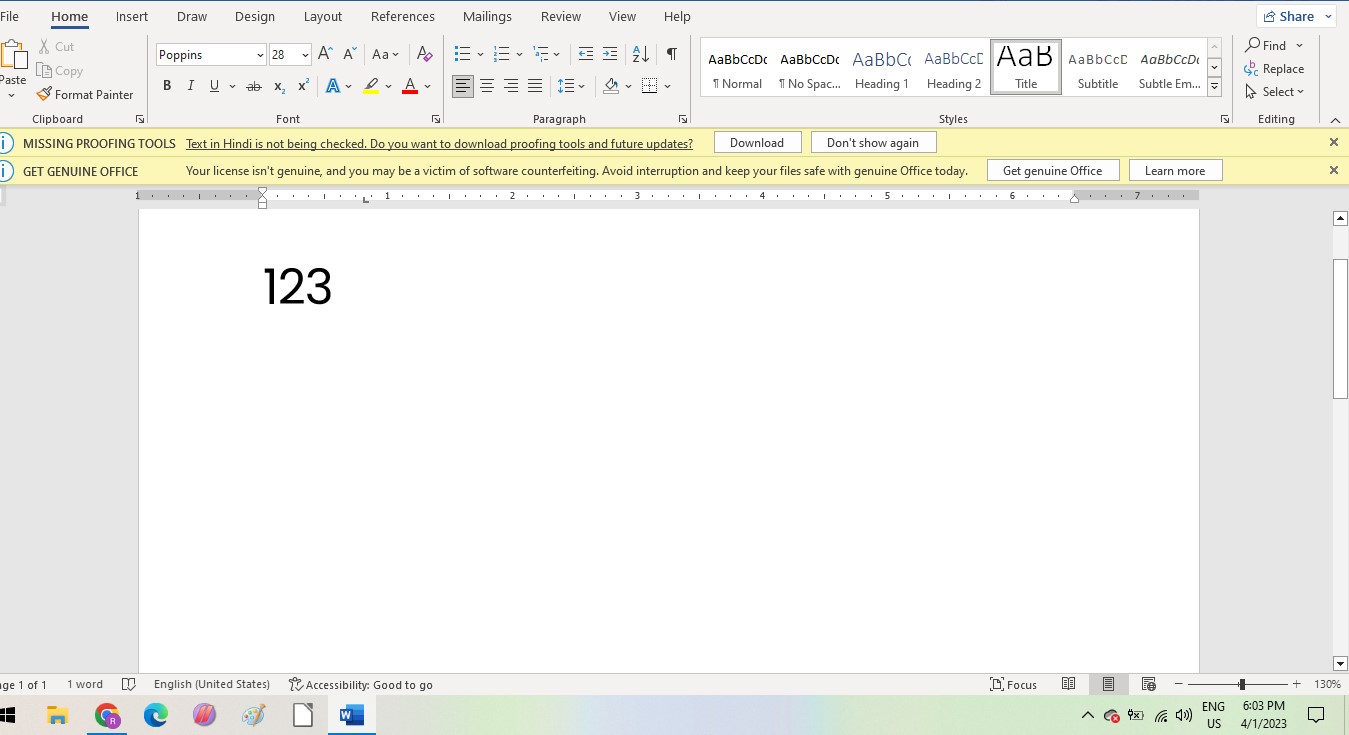Click the Download proofing tools button
The height and width of the screenshot is (735, 1349).
click(756, 143)
